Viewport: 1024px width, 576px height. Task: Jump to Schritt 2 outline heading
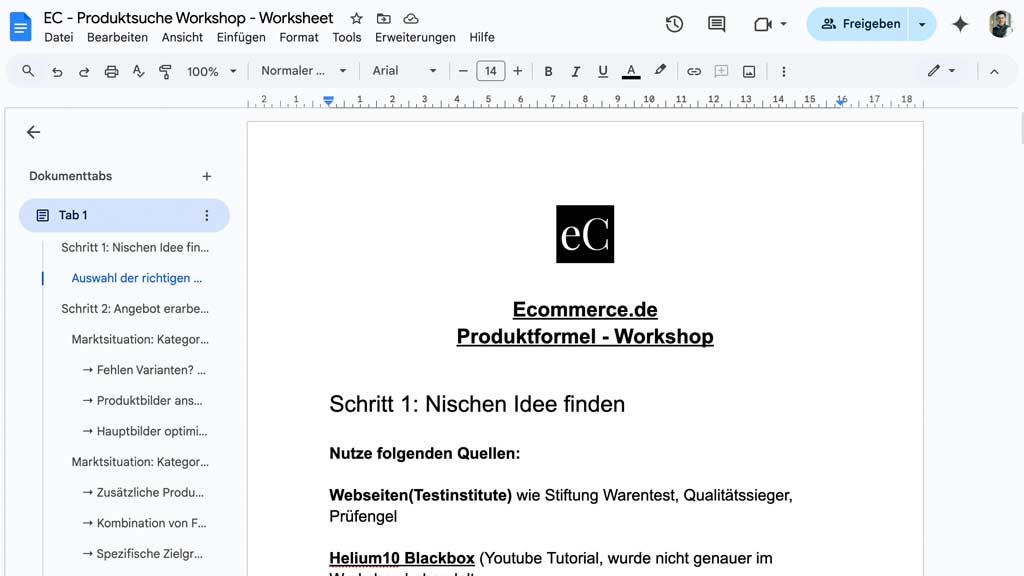135,309
